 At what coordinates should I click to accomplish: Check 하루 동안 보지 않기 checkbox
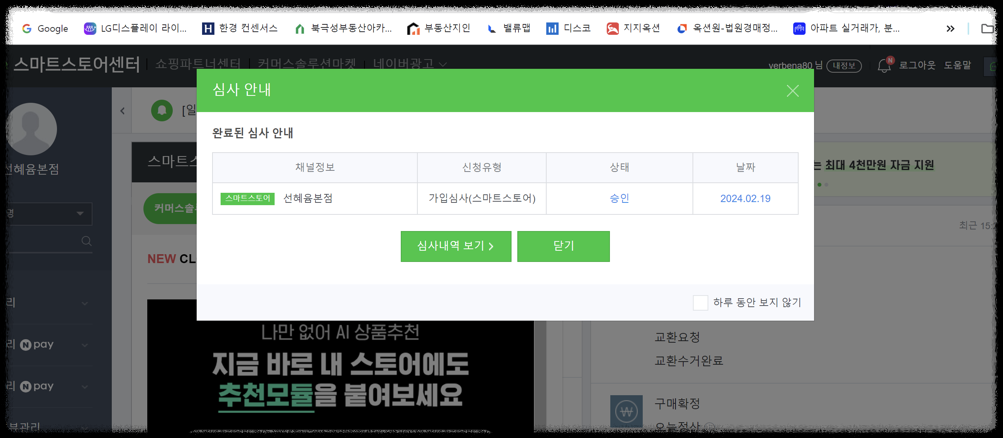[x=700, y=302]
